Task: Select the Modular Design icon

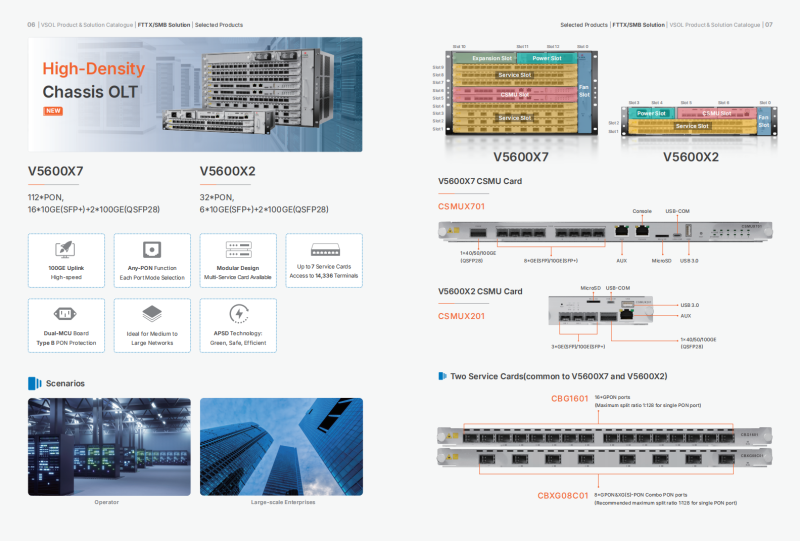Action: [x=238, y=250]
